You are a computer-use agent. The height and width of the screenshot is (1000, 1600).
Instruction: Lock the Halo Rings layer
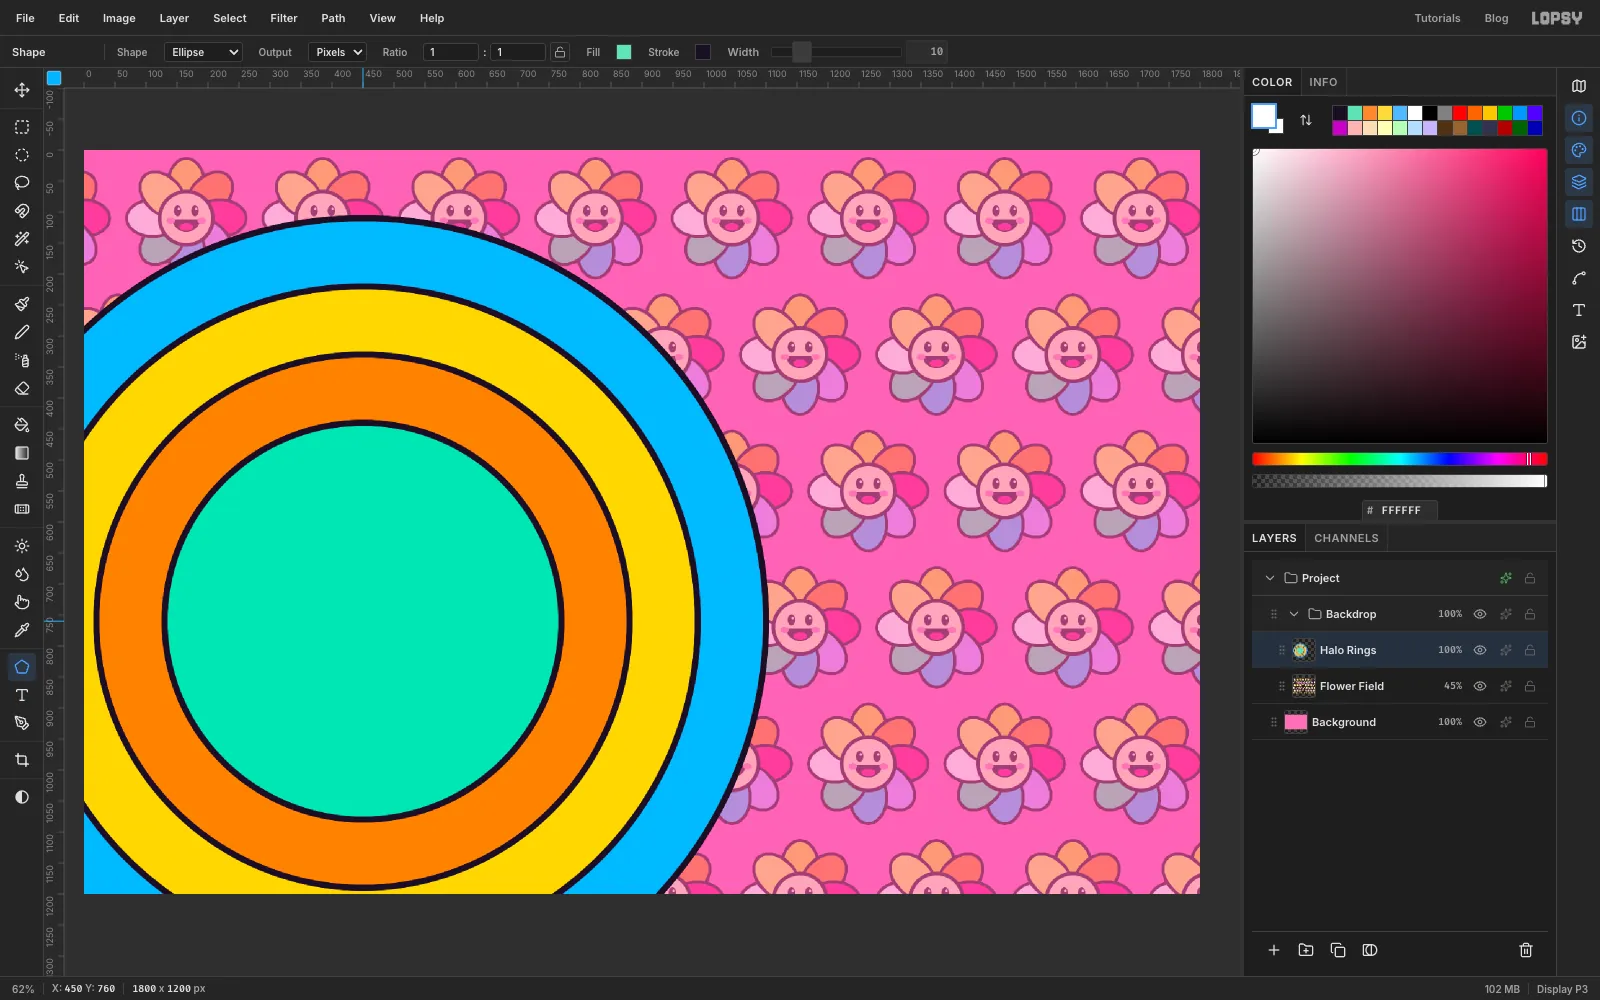click(1530, 650)
